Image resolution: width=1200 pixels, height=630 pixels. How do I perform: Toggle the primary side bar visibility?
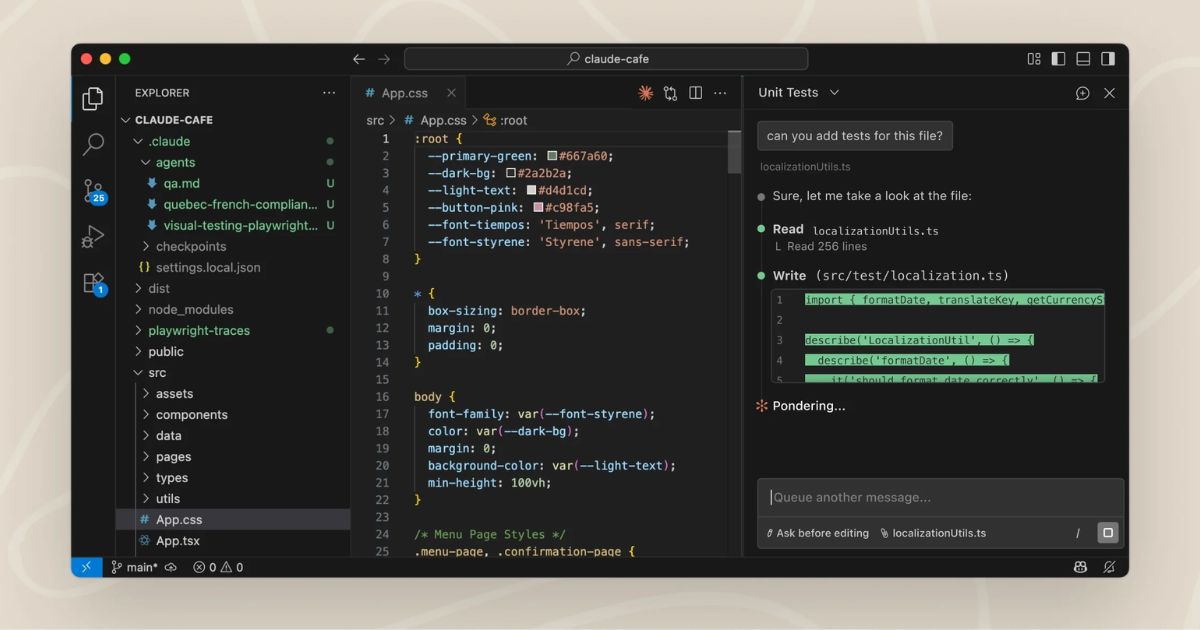[1058, 59]
